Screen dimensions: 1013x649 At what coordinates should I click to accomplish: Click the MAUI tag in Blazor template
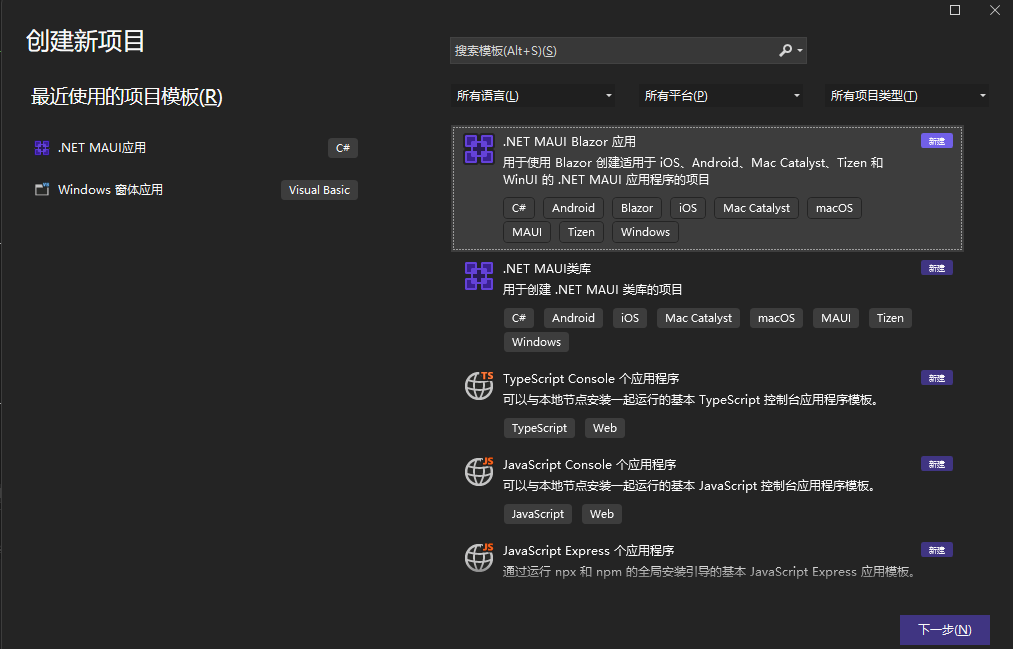tap(527, 232)
